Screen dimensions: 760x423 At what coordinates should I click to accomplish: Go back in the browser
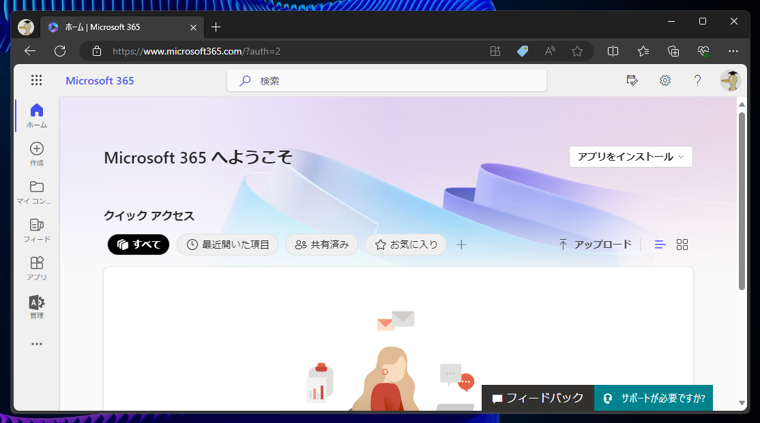coord(30,51)
